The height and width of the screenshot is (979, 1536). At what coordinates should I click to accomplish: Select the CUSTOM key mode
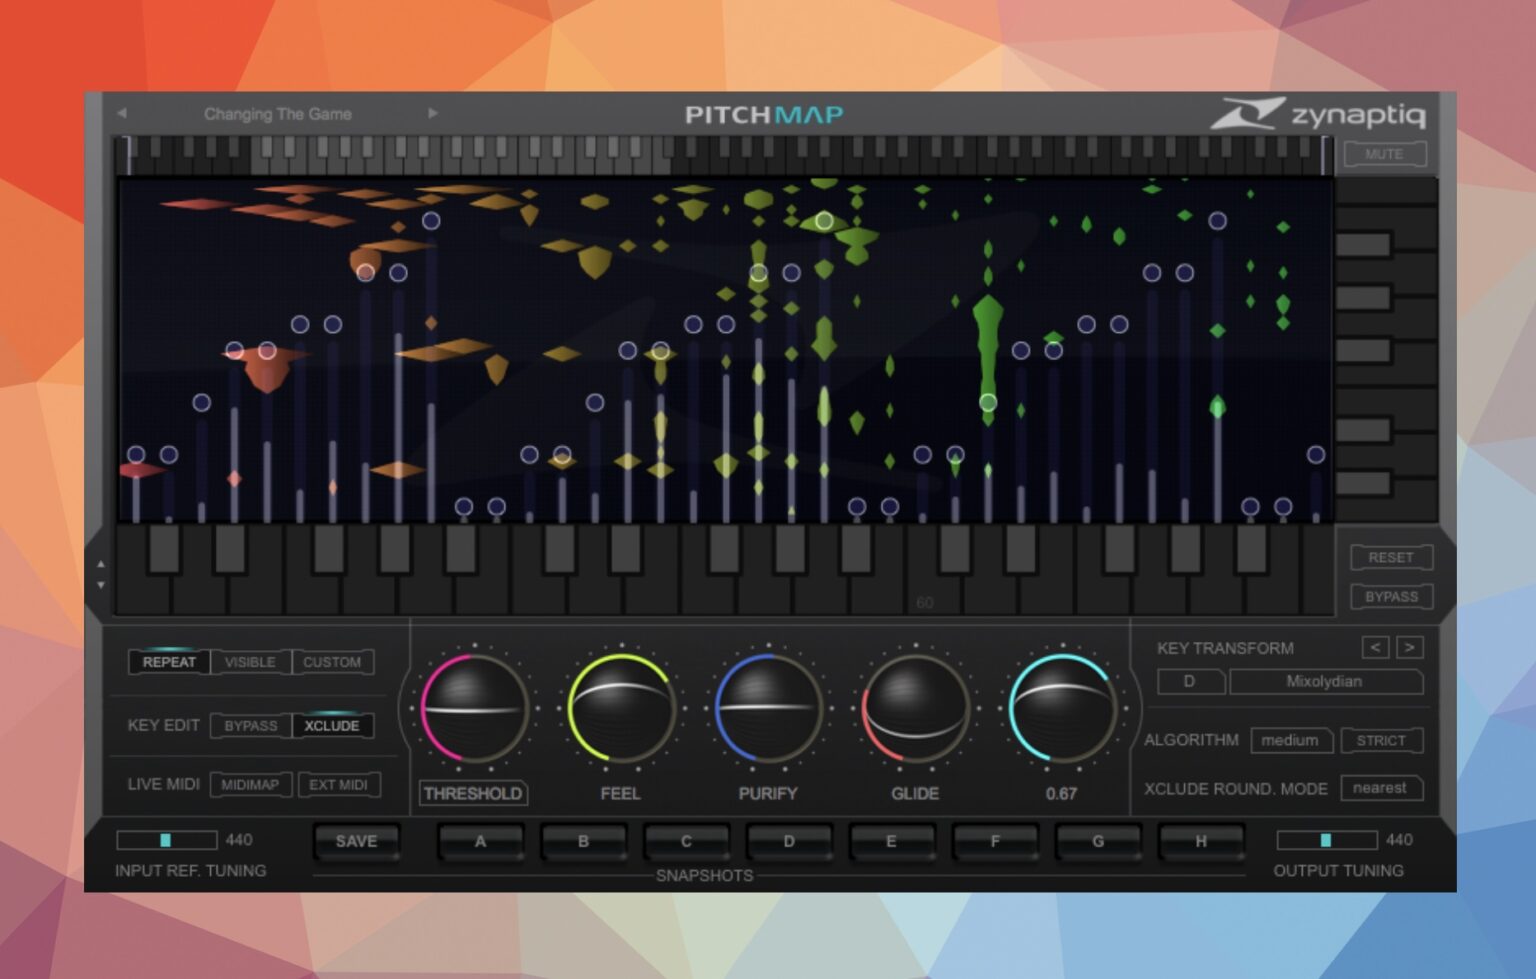pyautogui.click(x=332, y=662)
